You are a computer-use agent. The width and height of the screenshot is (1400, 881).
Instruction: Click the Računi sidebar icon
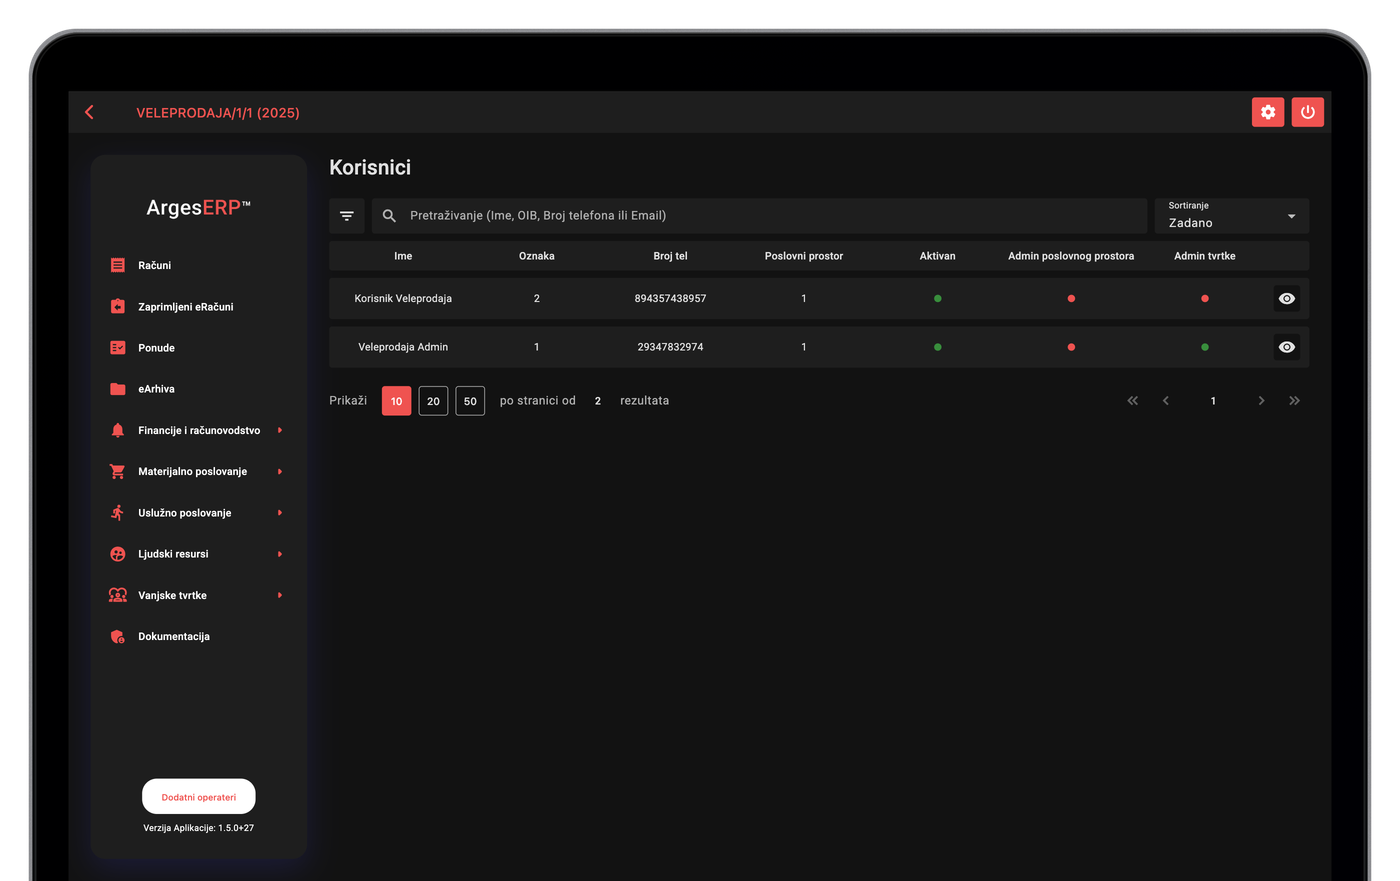[118, 265]
